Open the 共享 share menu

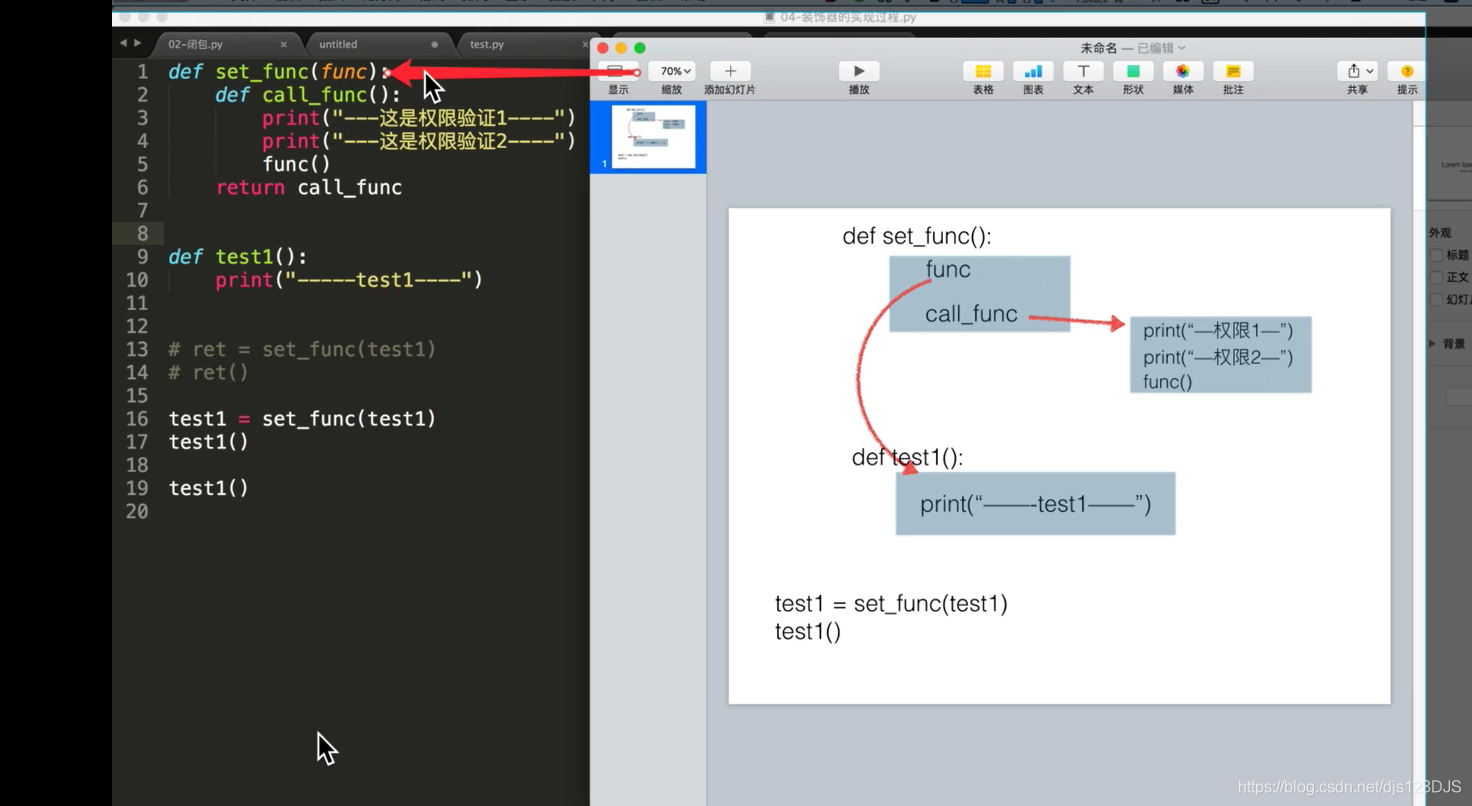point(1357,71)
